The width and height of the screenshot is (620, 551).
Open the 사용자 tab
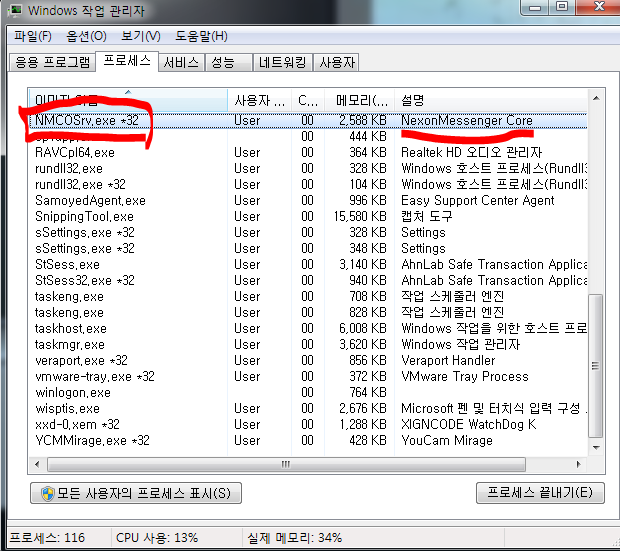pos(336,62)
